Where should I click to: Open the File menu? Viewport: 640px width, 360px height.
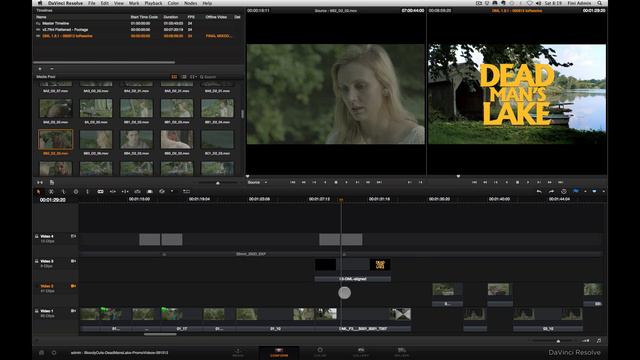click(92, 3)
